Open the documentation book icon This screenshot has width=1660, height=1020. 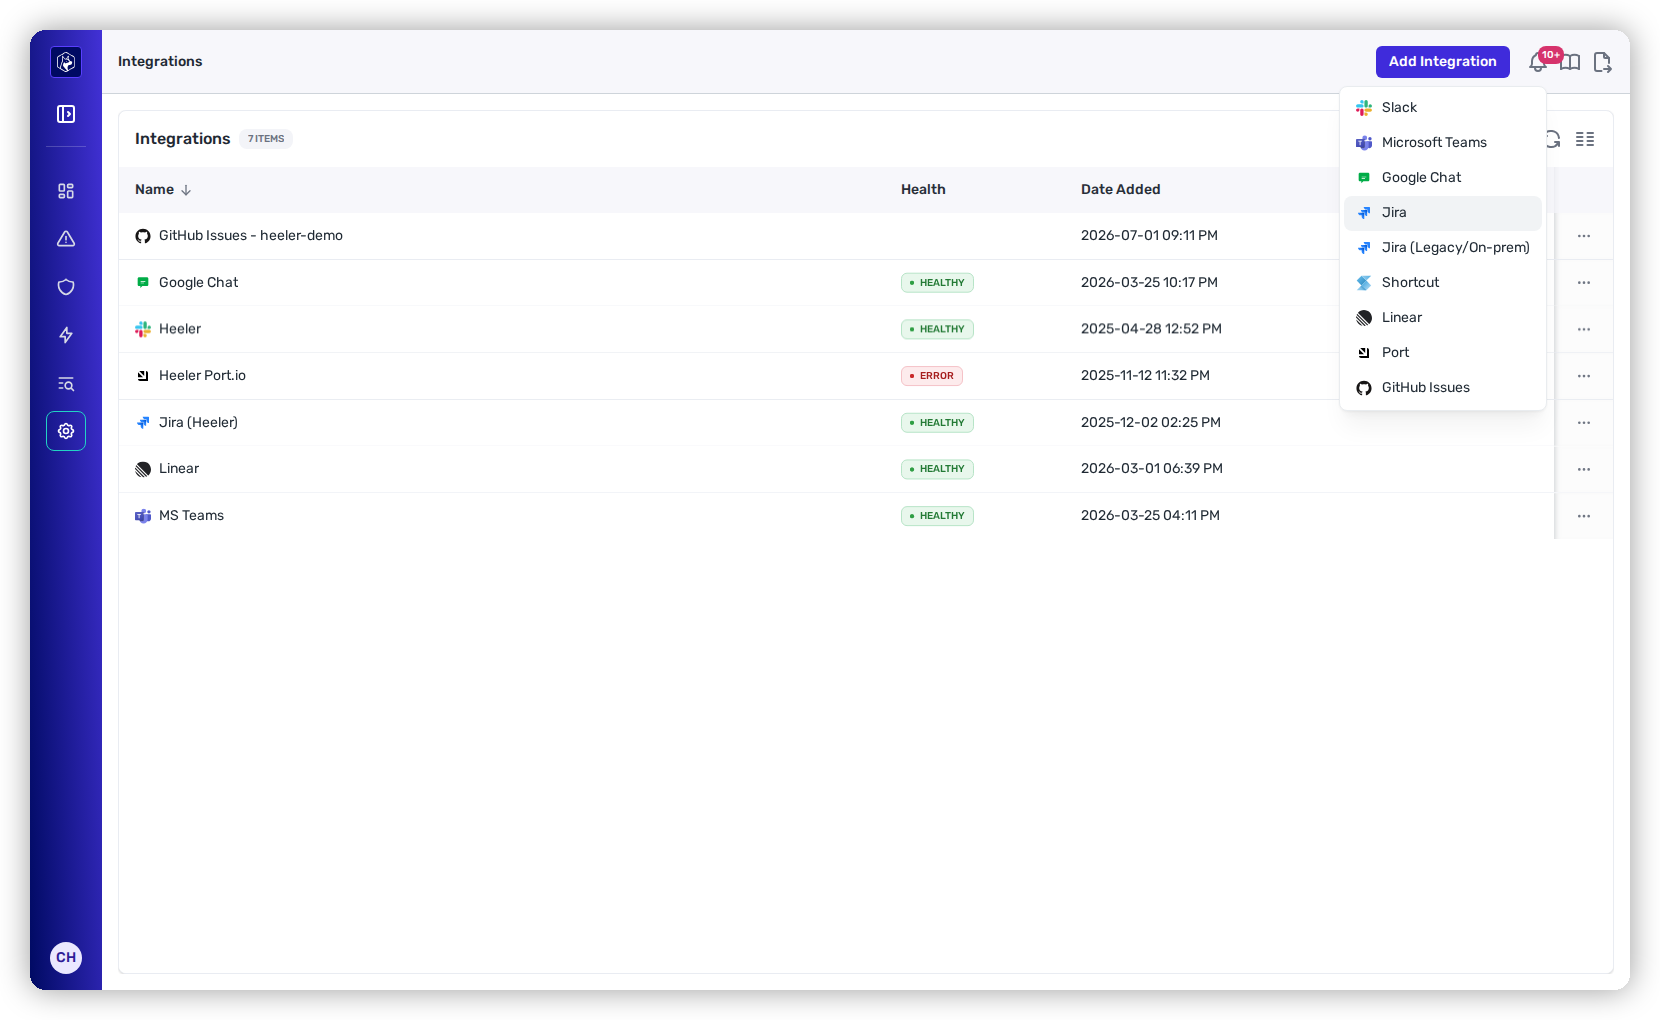click(x=1570, y=62)
